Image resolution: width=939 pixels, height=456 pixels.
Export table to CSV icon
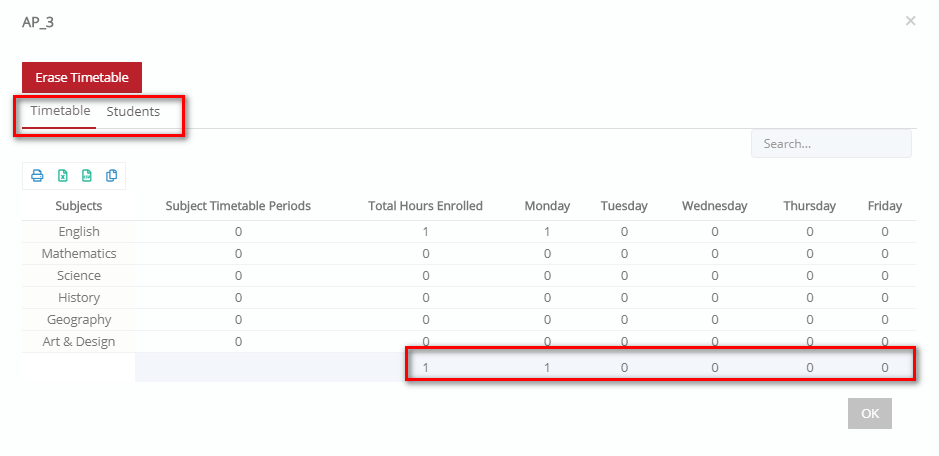click(87, 176)
